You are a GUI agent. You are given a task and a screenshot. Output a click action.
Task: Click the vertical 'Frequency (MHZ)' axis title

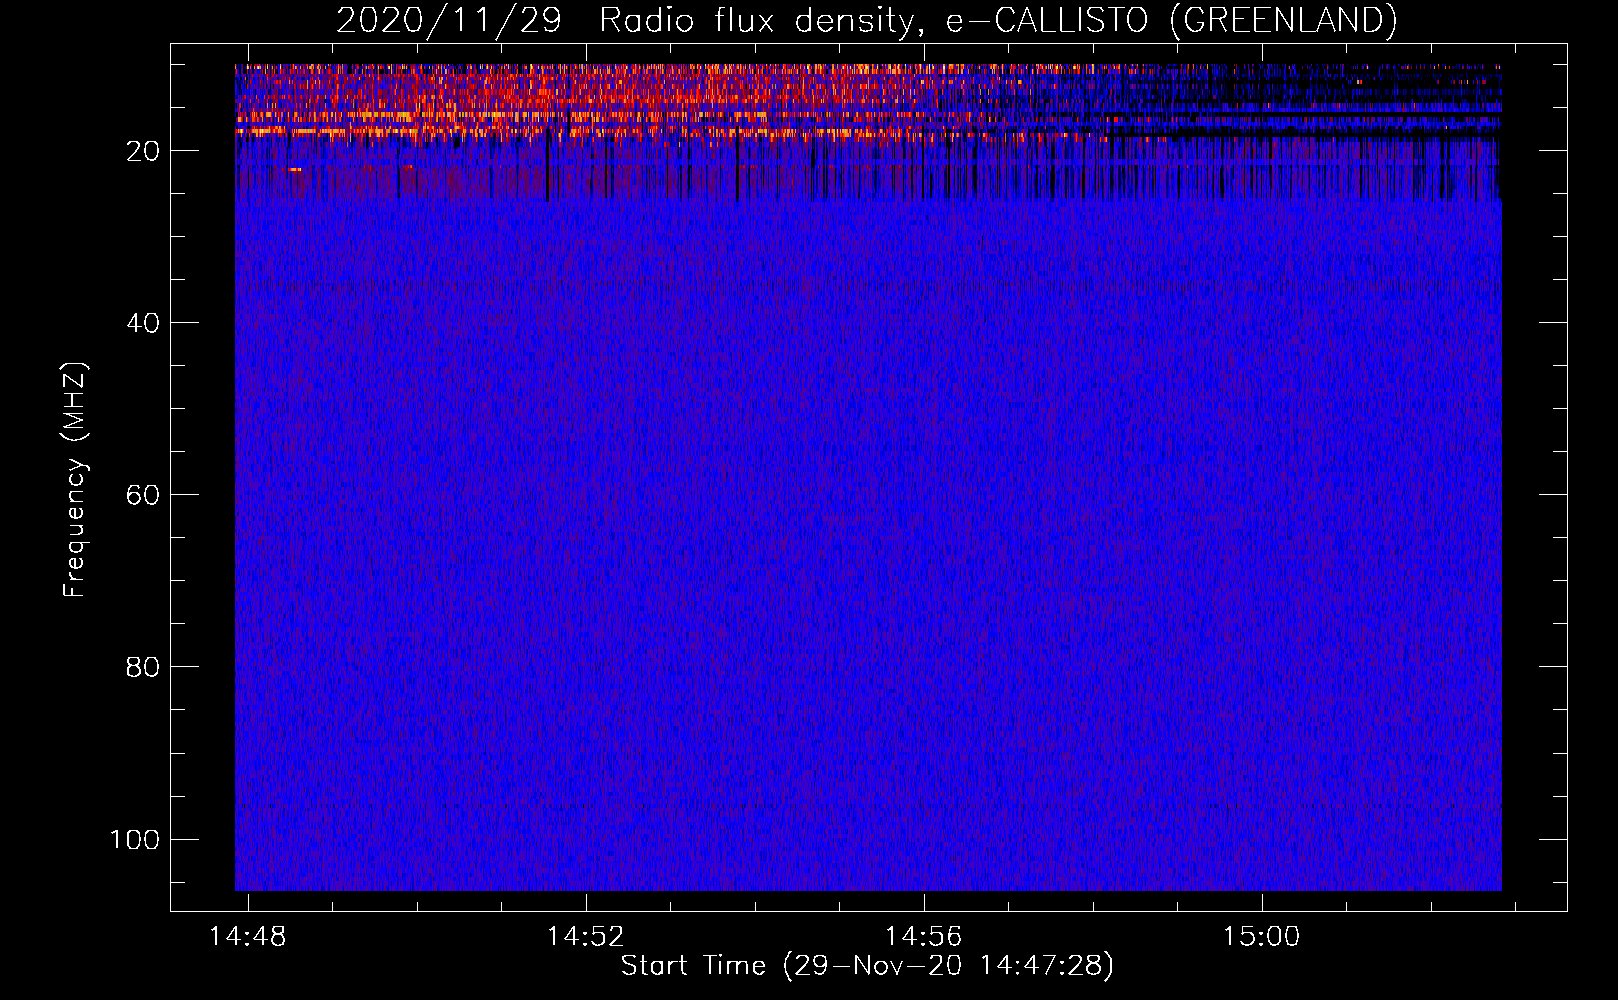pyautogui.click(x=75, y=480)
